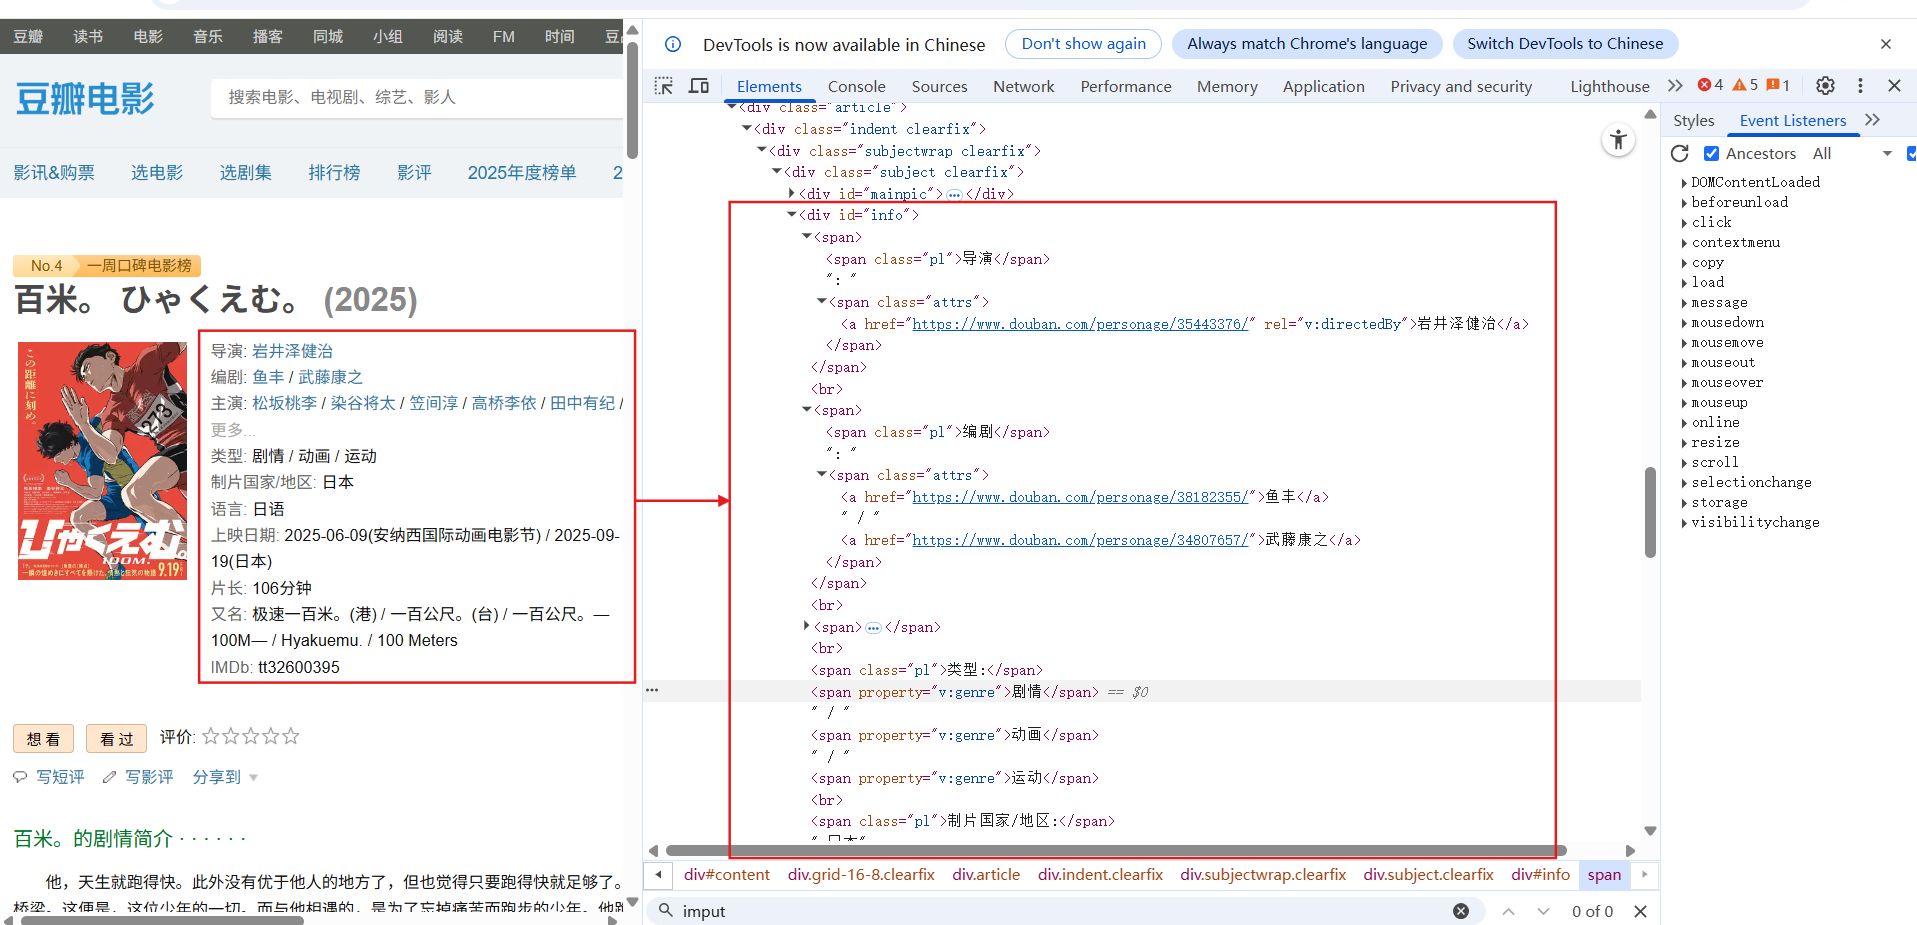Activate the inspect element picker icon

pos(664,86)
